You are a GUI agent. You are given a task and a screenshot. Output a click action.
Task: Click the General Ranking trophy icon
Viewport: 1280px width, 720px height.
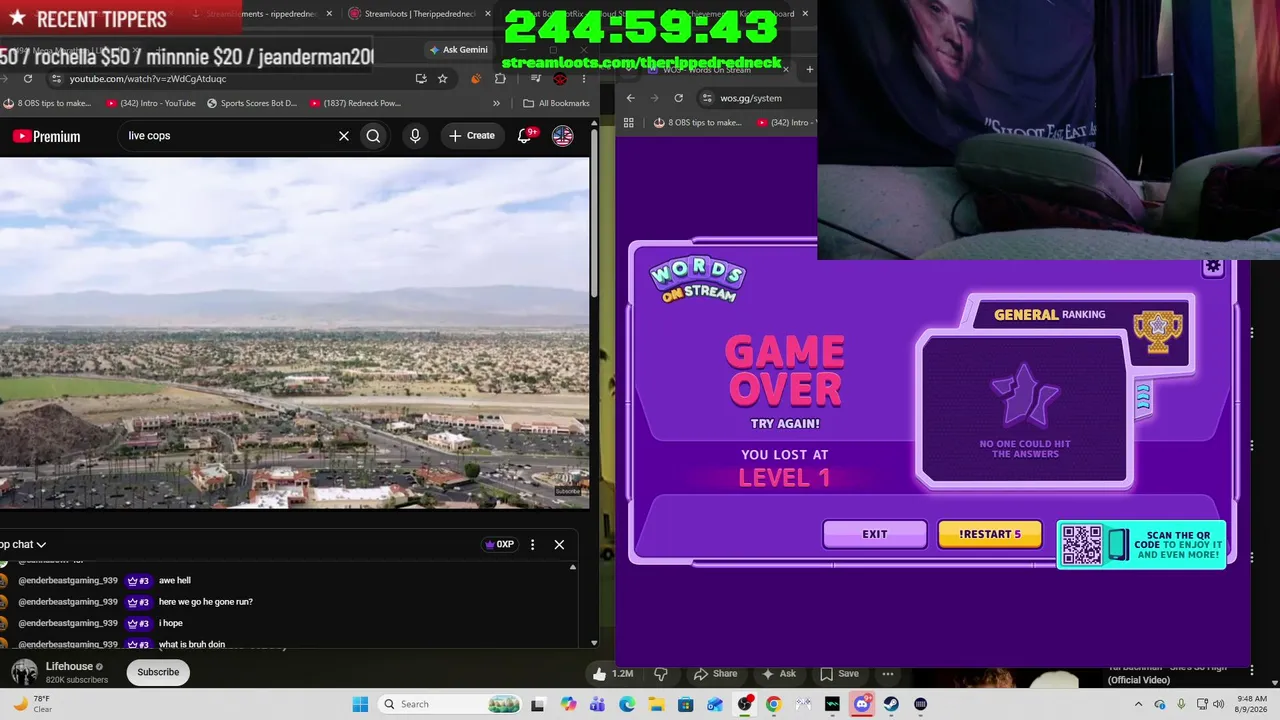(x=1158, y=331)
